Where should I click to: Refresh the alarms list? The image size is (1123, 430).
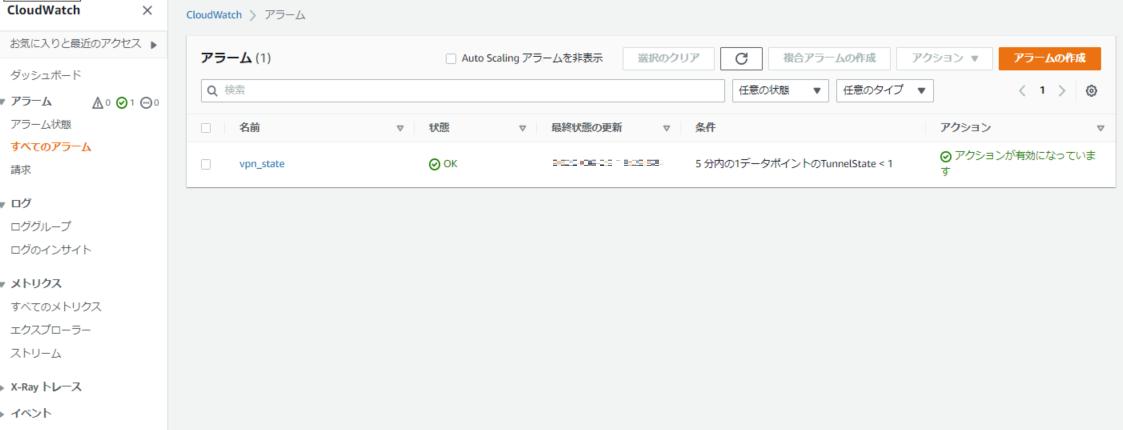tap(742, 59)
